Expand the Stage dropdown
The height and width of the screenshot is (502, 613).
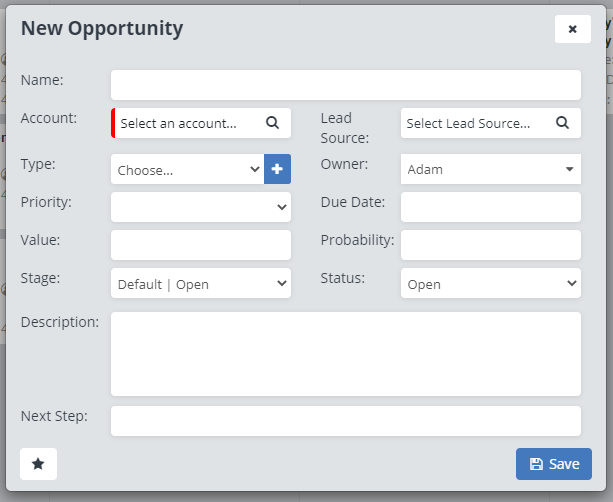pos(200,284)
